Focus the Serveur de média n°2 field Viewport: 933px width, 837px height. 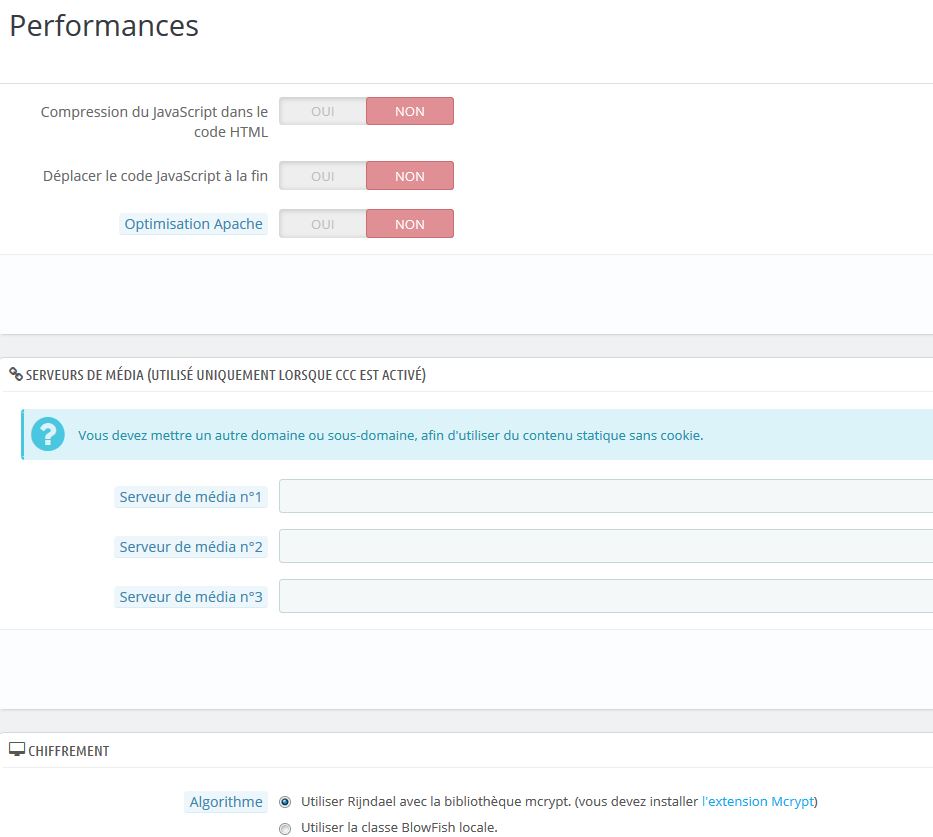pos(606,546)
